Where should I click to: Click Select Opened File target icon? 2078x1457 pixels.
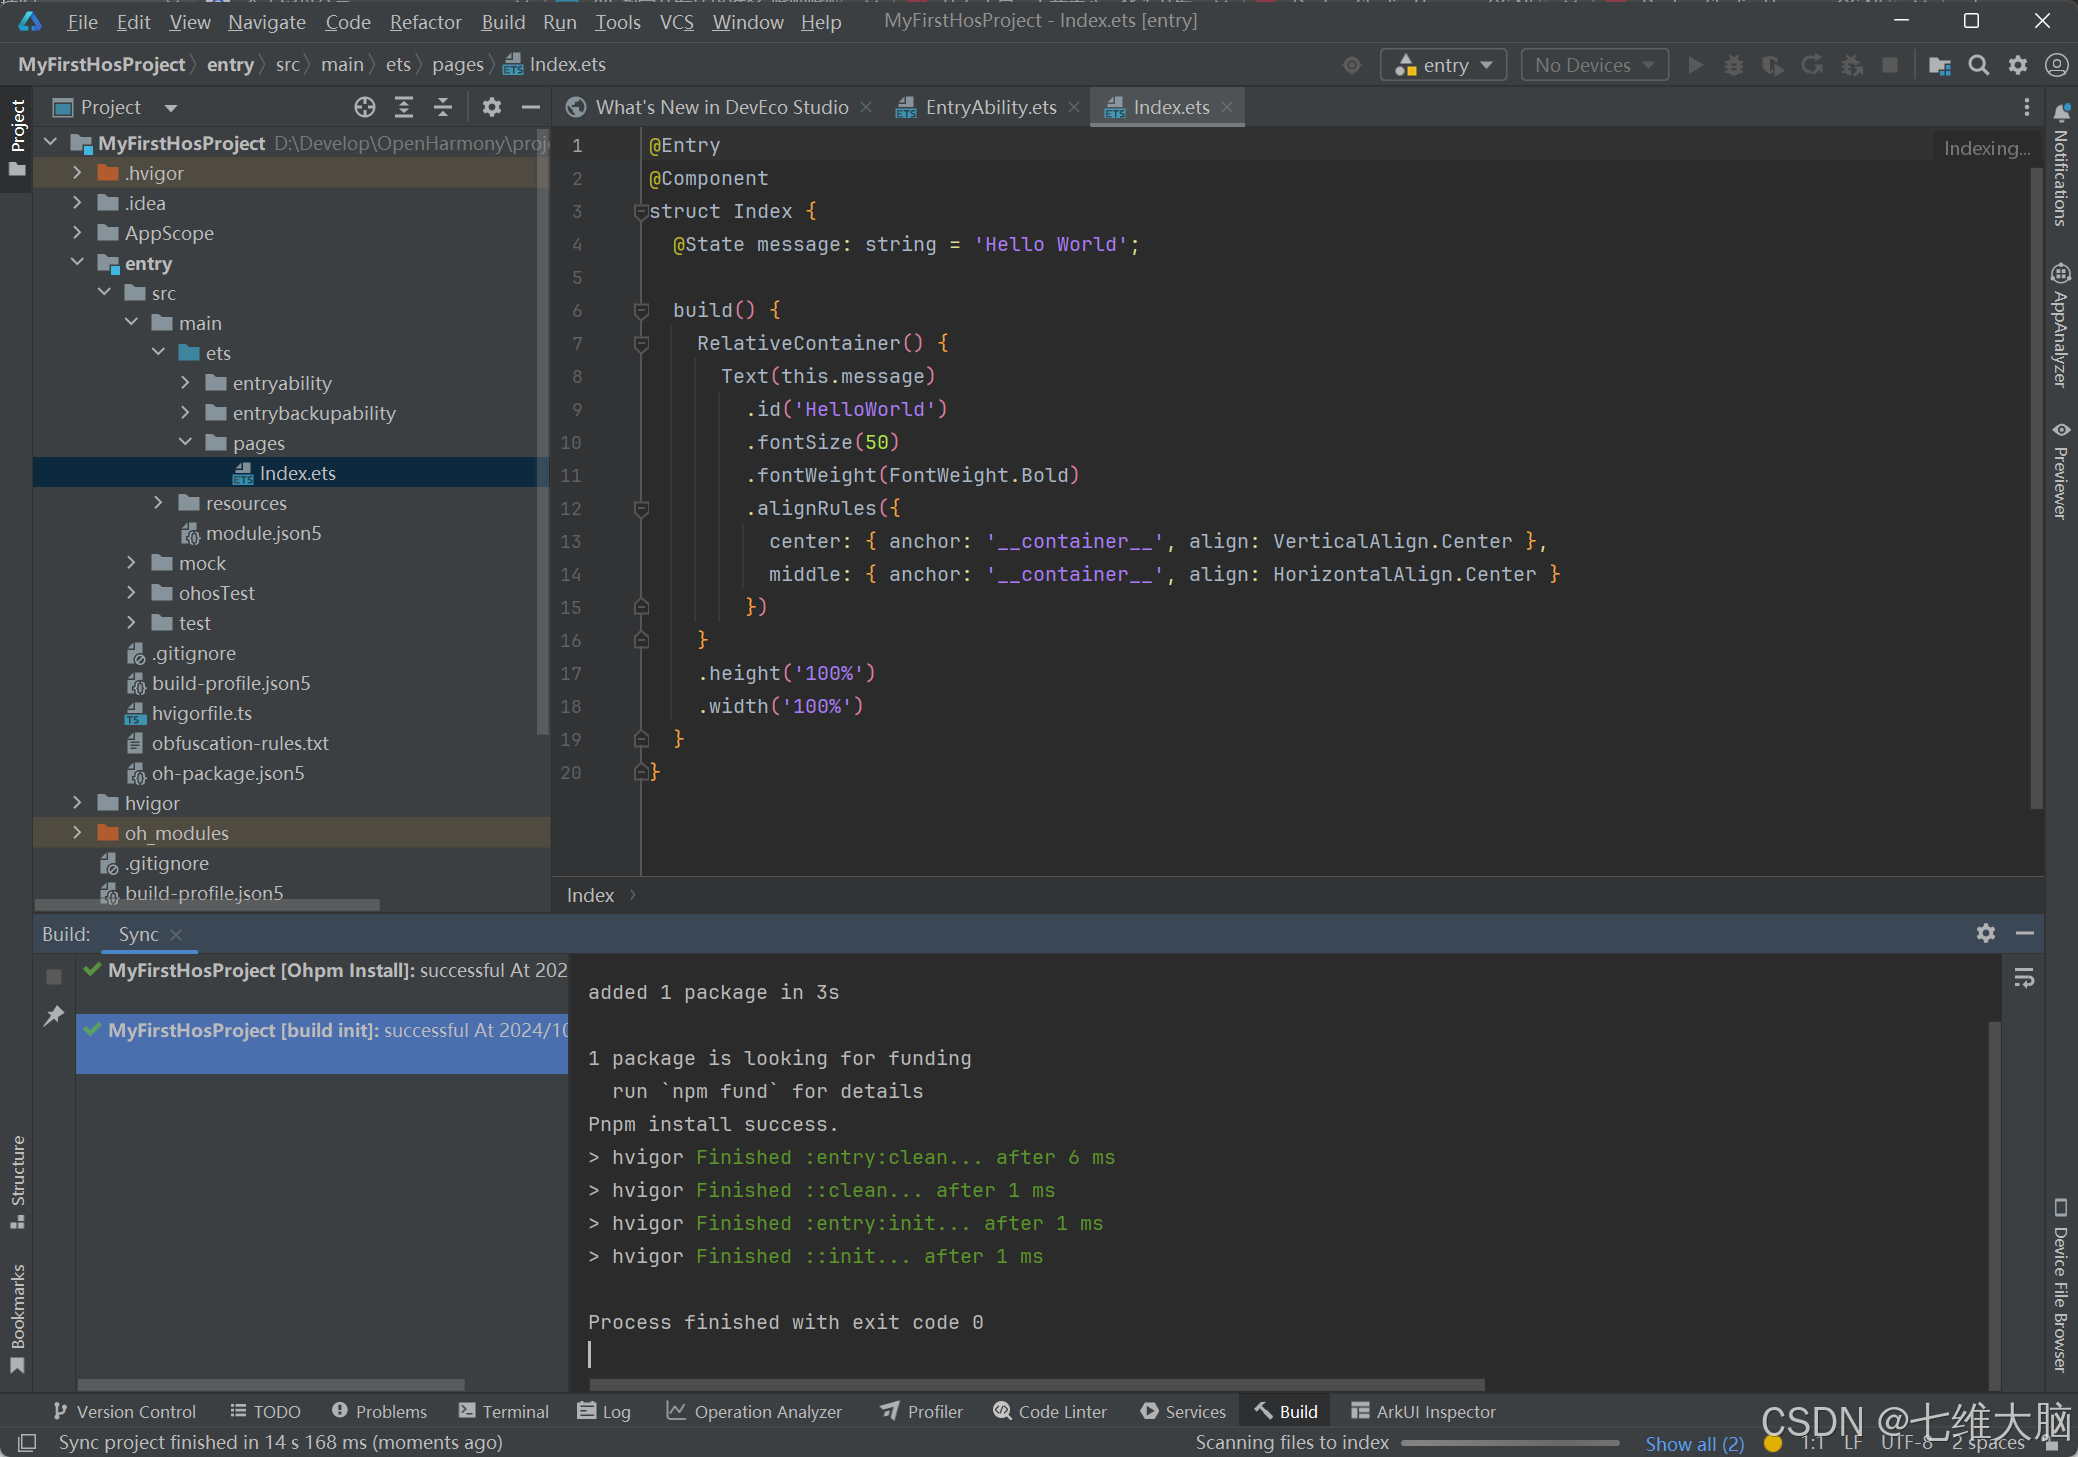[365, 107]
